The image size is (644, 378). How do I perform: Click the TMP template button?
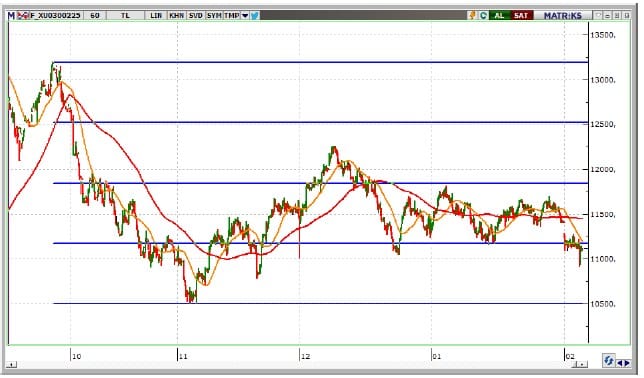pos(232,16)
